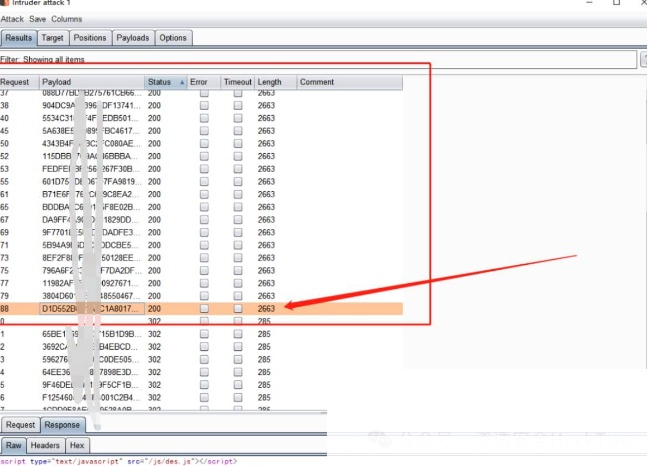
Task: Switch to the Results tab
Action: [x=19, y=38]
